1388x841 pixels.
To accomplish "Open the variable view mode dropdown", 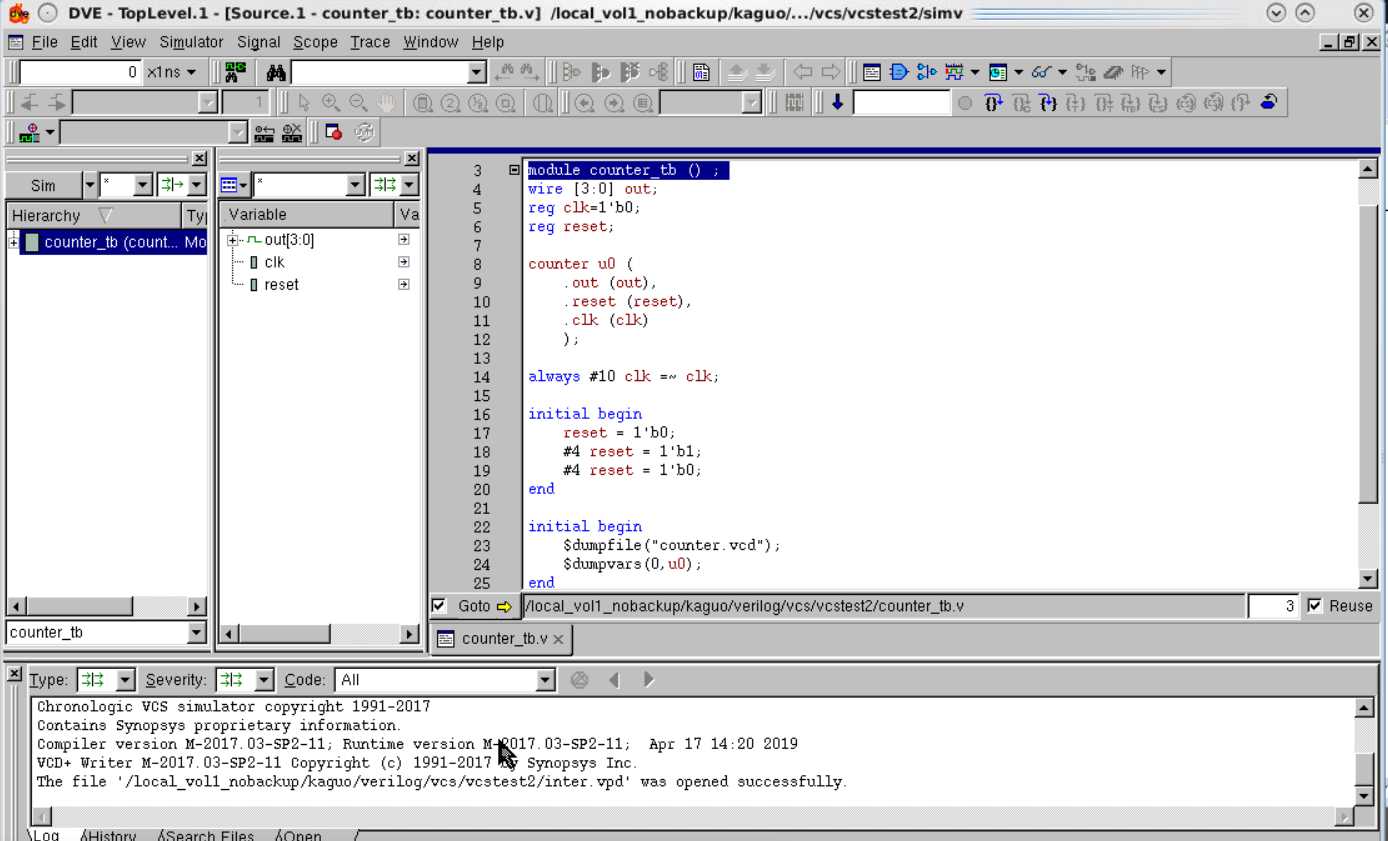I will (x=234, y=185).
